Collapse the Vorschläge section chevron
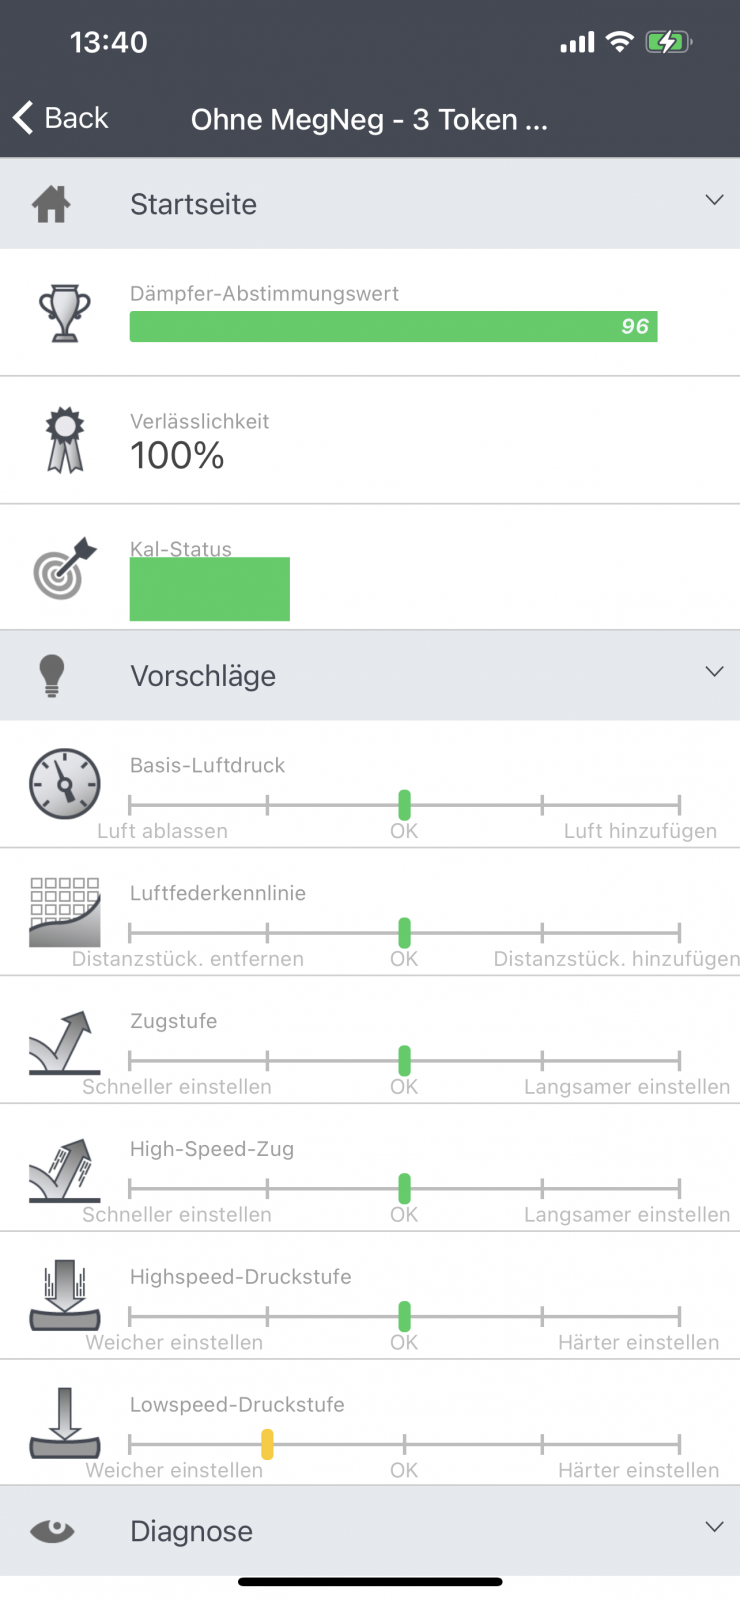Viewport: 740px width, 1600px height. point(714,671)
